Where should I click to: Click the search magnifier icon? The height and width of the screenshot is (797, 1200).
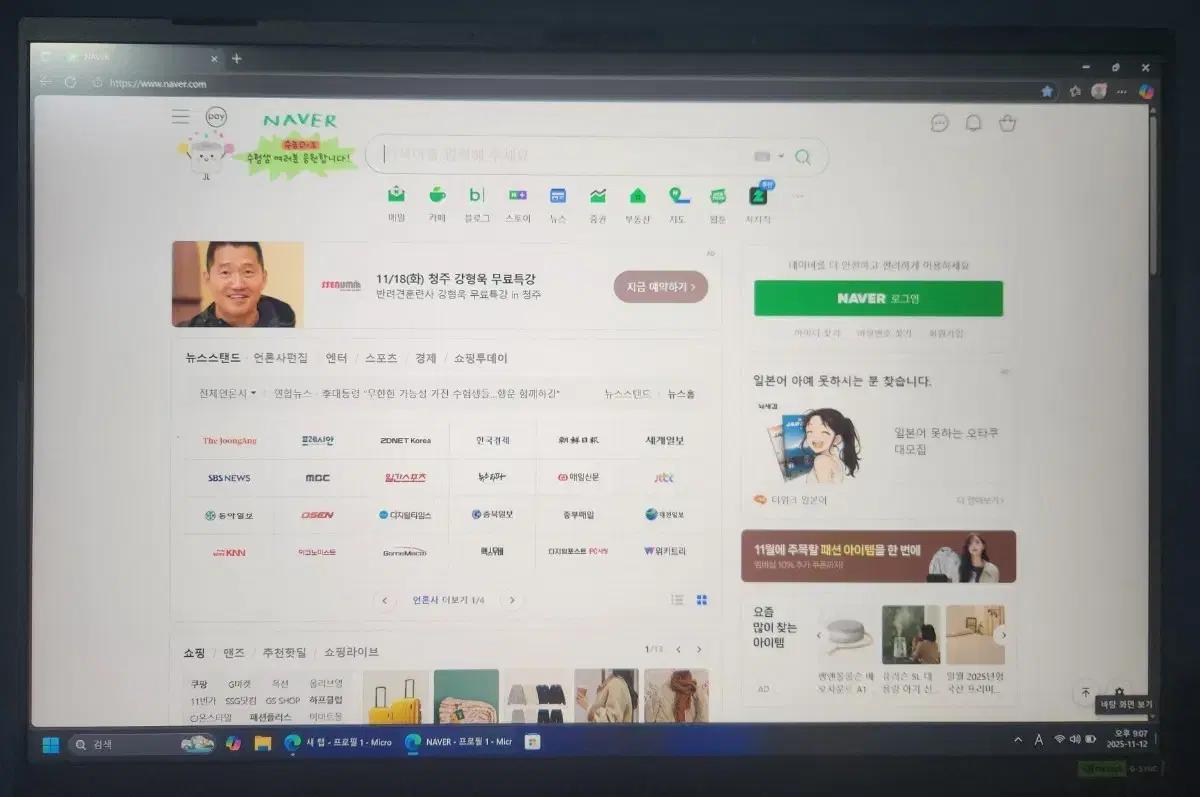[x=803, y=157]
